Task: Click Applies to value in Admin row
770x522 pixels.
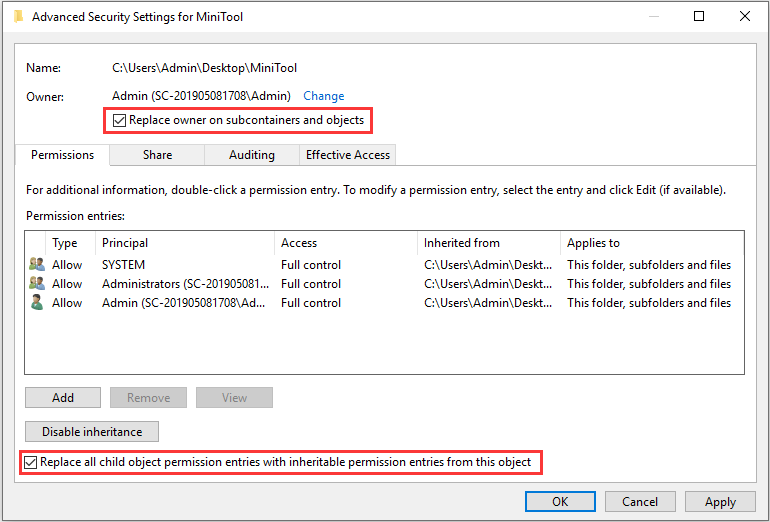Action: [649, 302]
